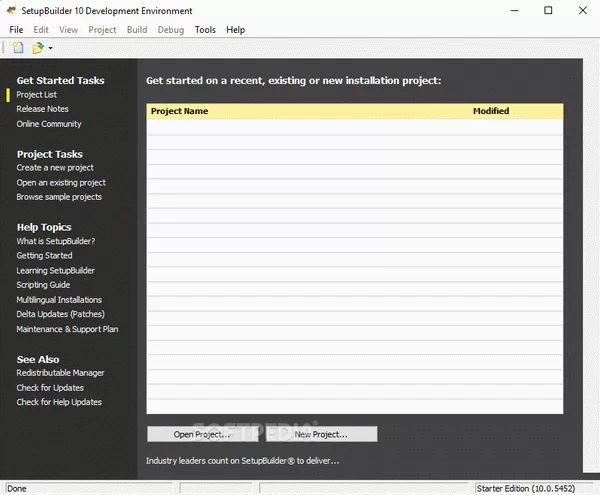Open the Tools menu
Image resolution: width=600 pixels, height=495 pixels.
[205, 30]
